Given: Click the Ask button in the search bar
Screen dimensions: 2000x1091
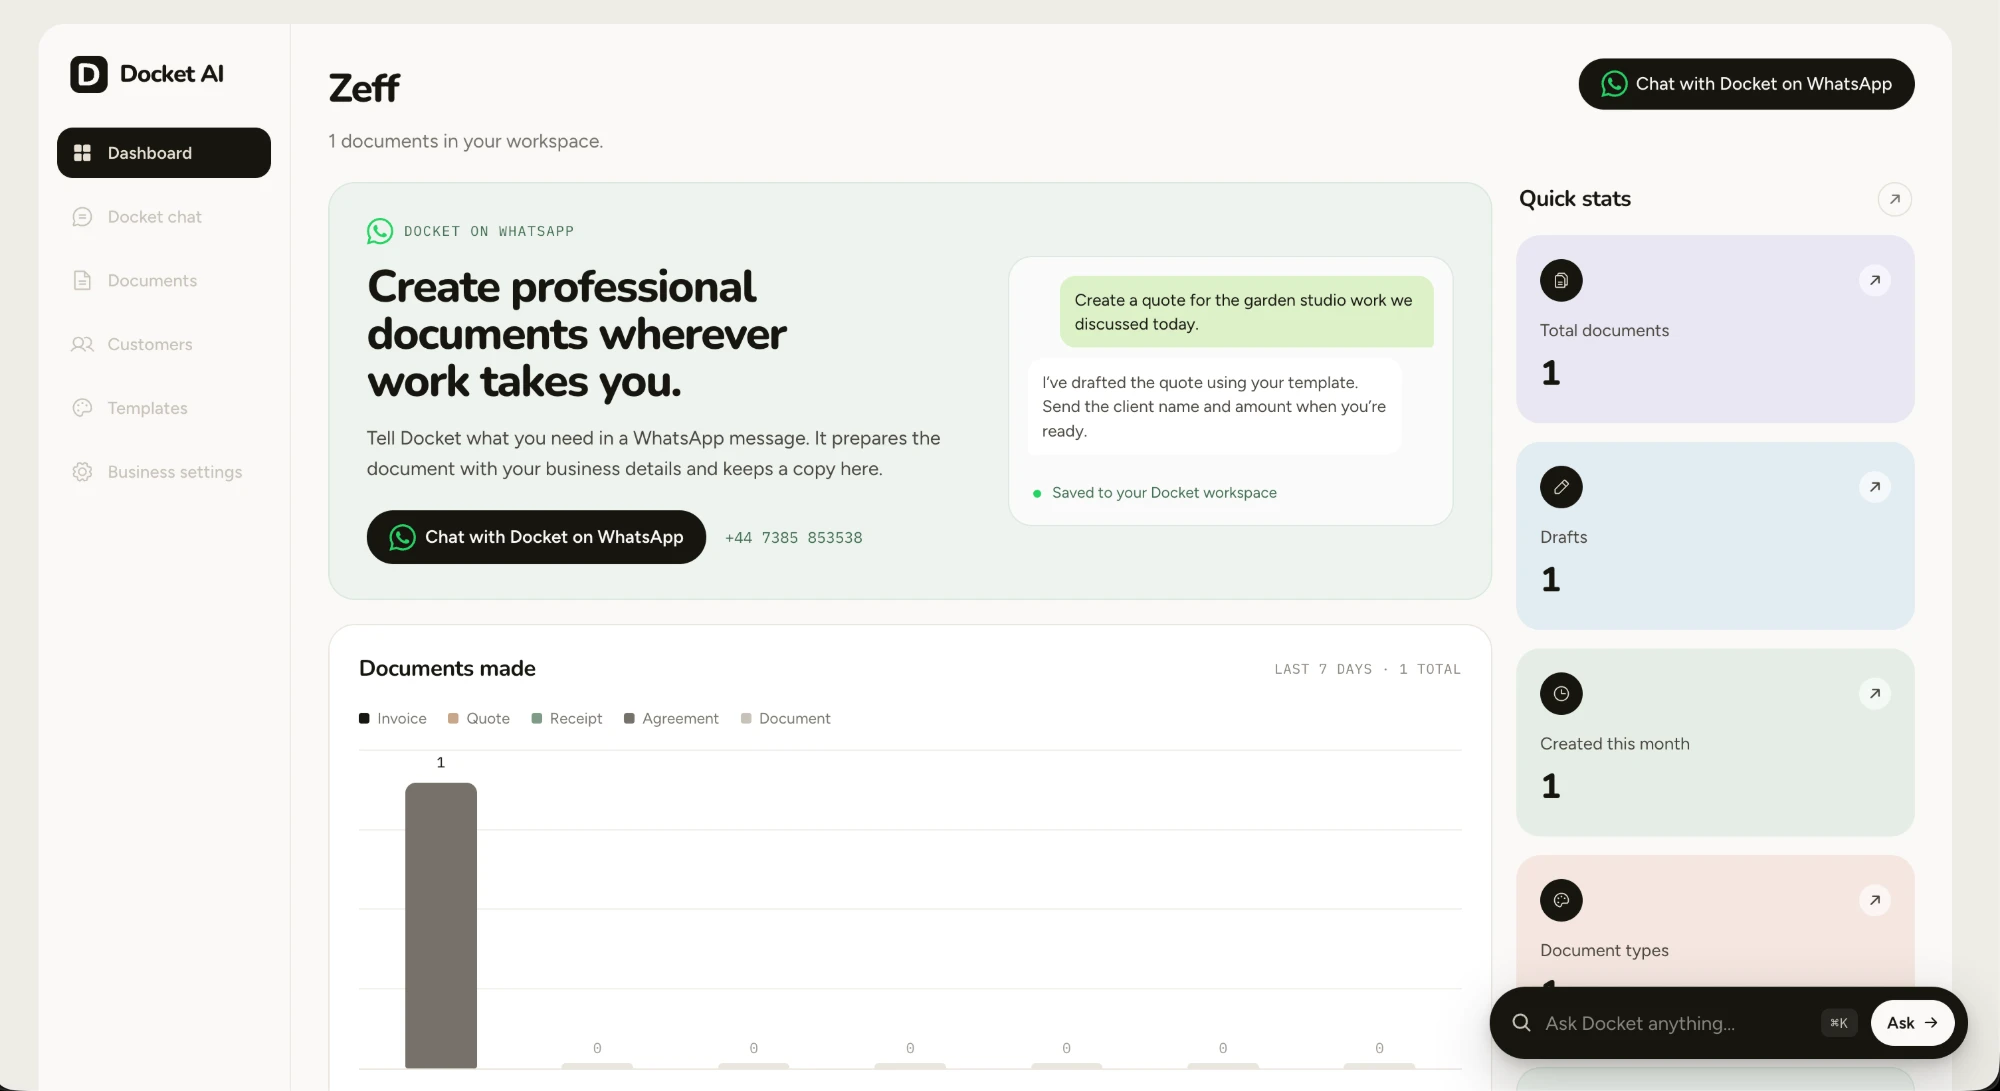Looking at the screenshot, I should [1912, 1023].
